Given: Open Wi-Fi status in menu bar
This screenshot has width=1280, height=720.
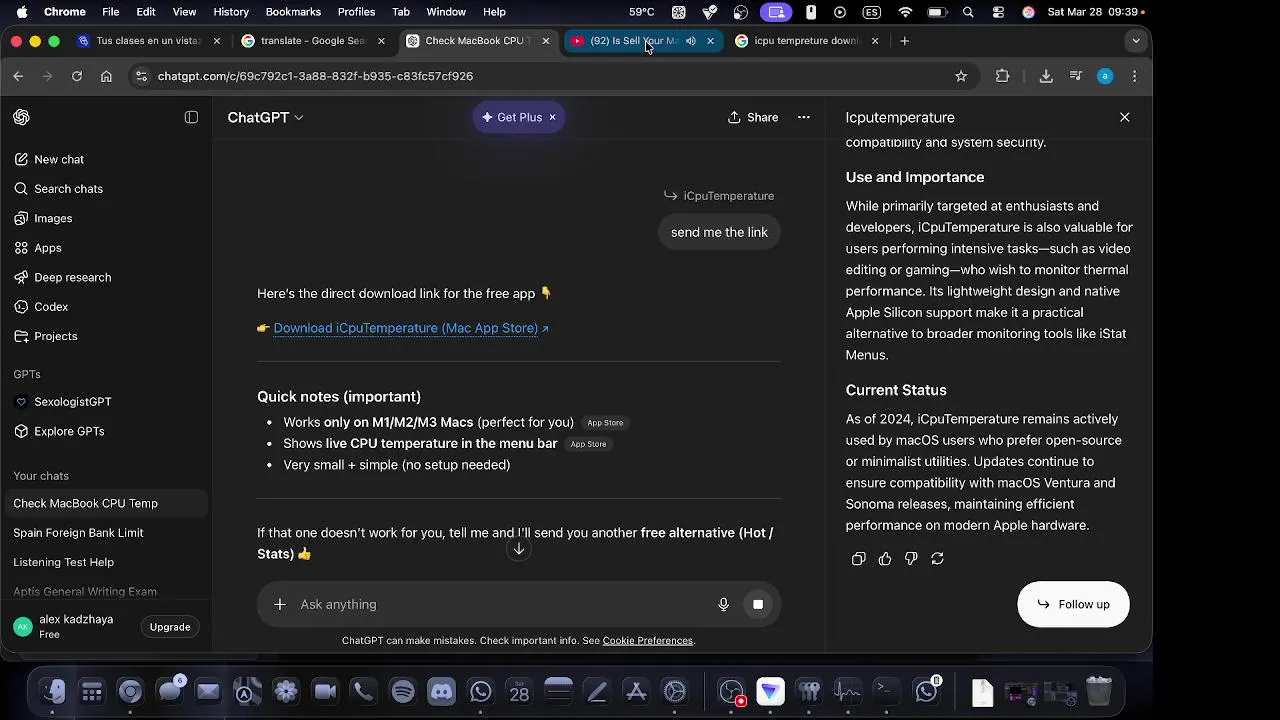Looking at the screenshot, I should pos(905,12).
